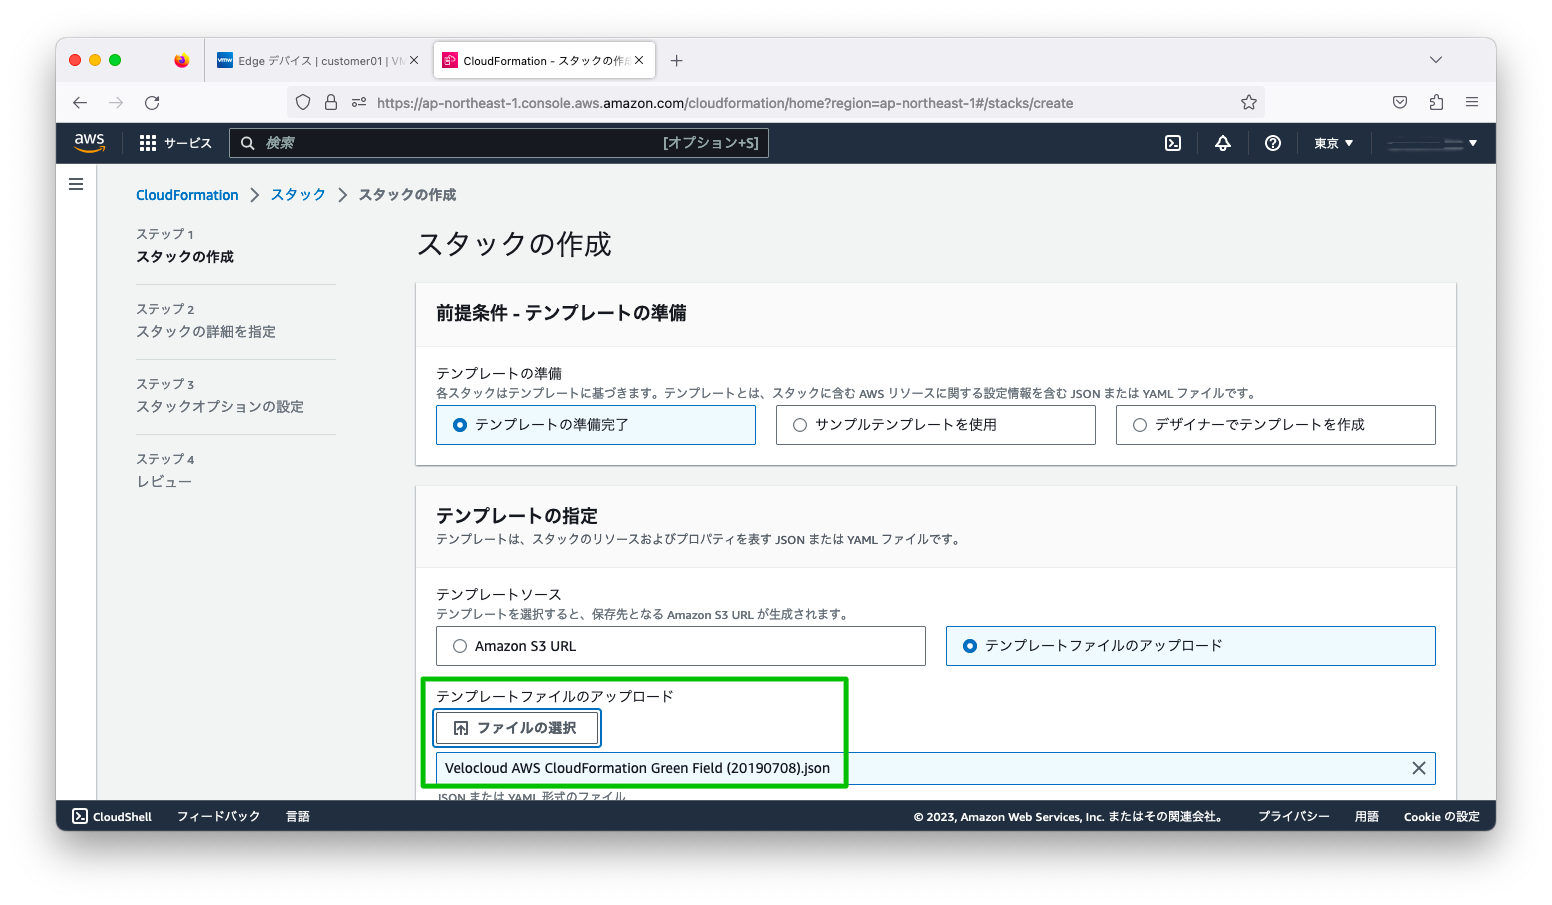Open a new browser tab
This screenshot has height=905, width=1552.
click(x=677, y=61)
